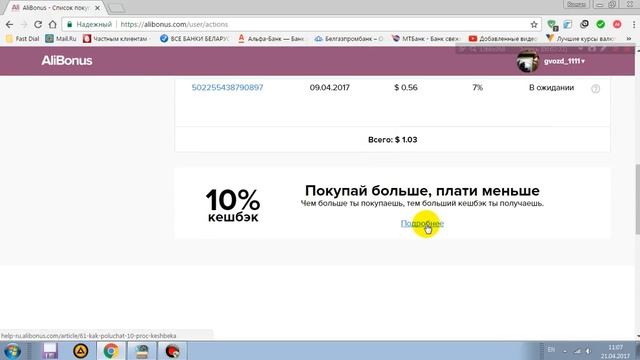Screen dimensions: 640x360
Task: Open the floppy disk taskbar icon
Action: tap(50, 351)
